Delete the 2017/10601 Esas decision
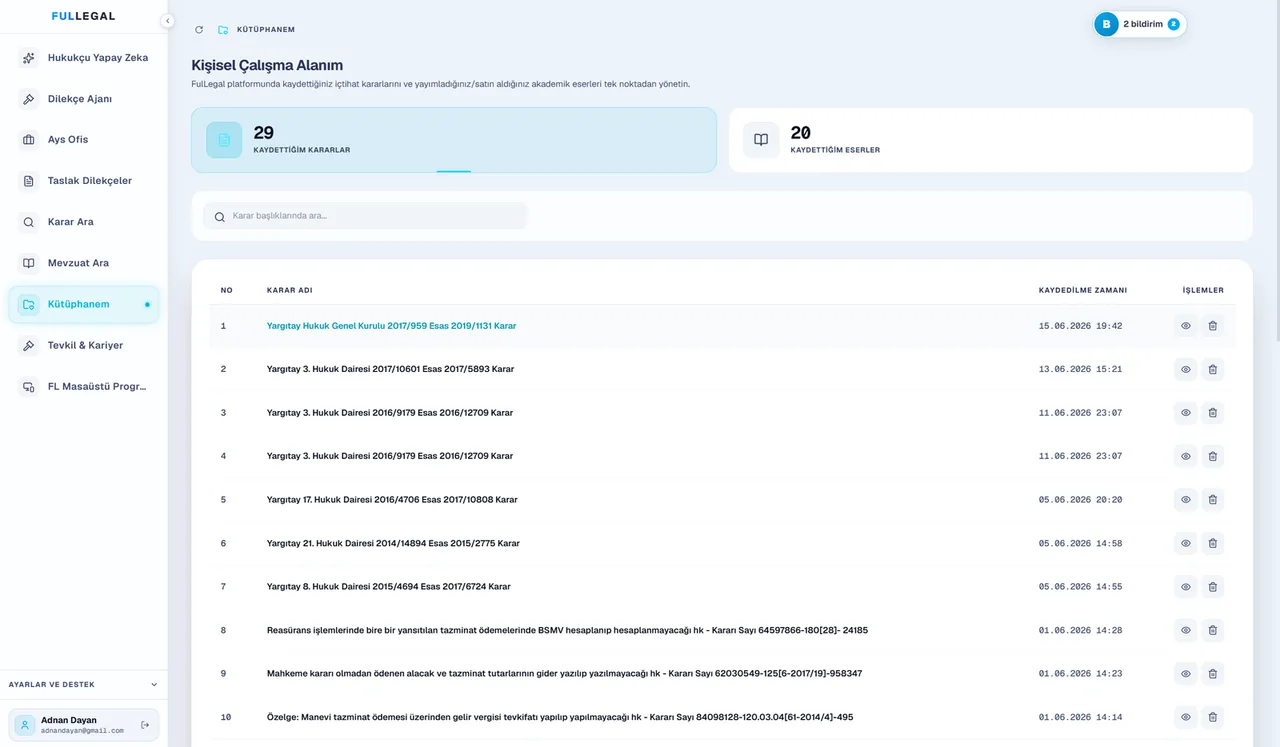The width and height of the screenshot is (1280, 747). pyautogui.click(x=1213, y=369)
